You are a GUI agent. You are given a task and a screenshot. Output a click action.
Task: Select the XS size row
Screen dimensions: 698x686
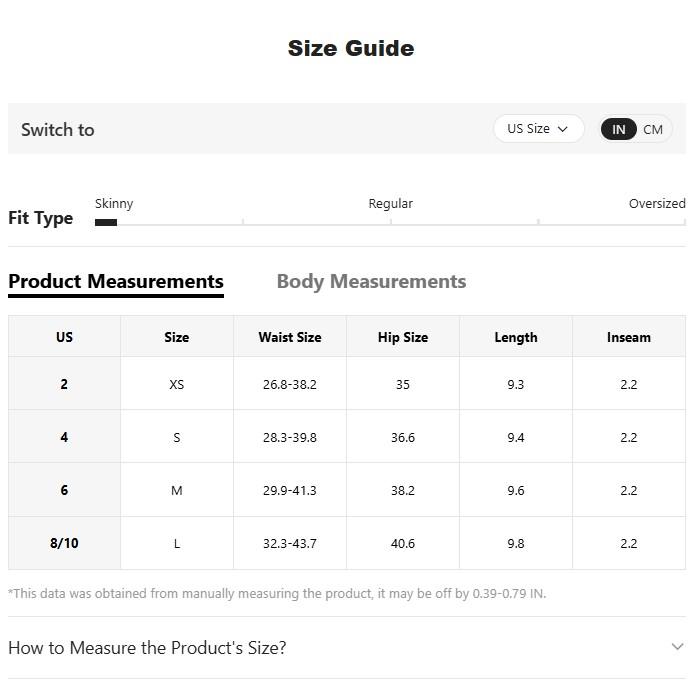tap(177, 384)
